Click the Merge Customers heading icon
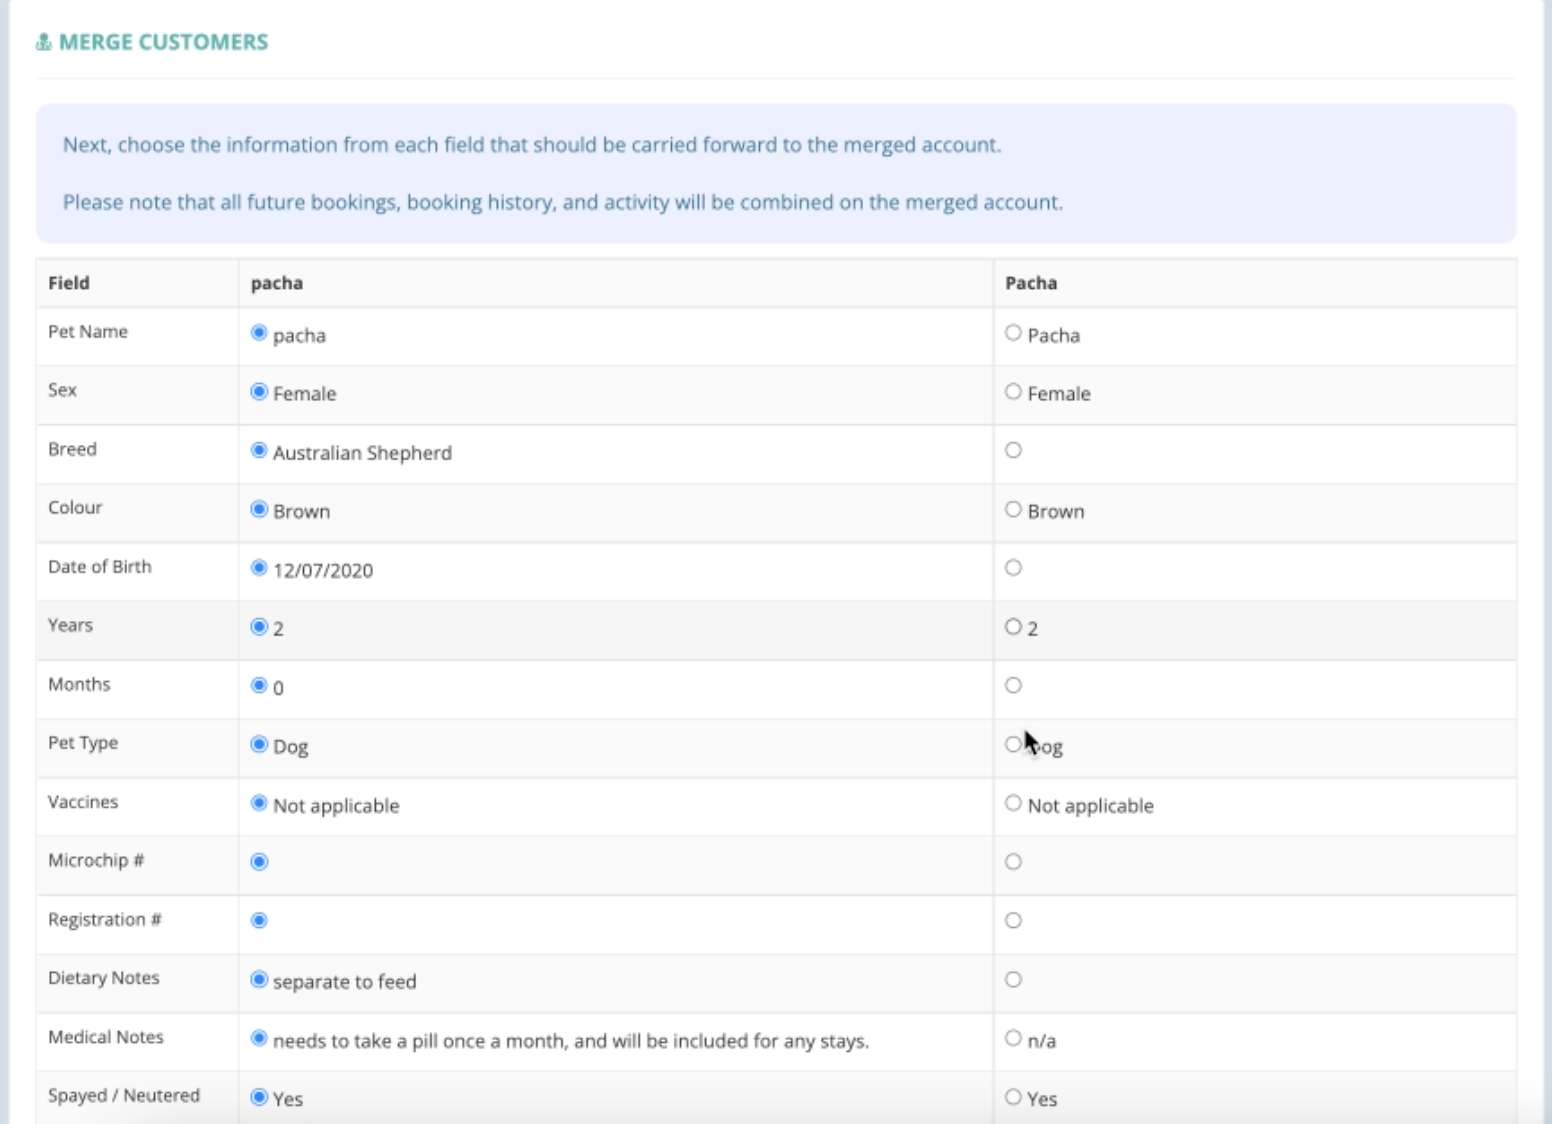 tap(43, 42)
